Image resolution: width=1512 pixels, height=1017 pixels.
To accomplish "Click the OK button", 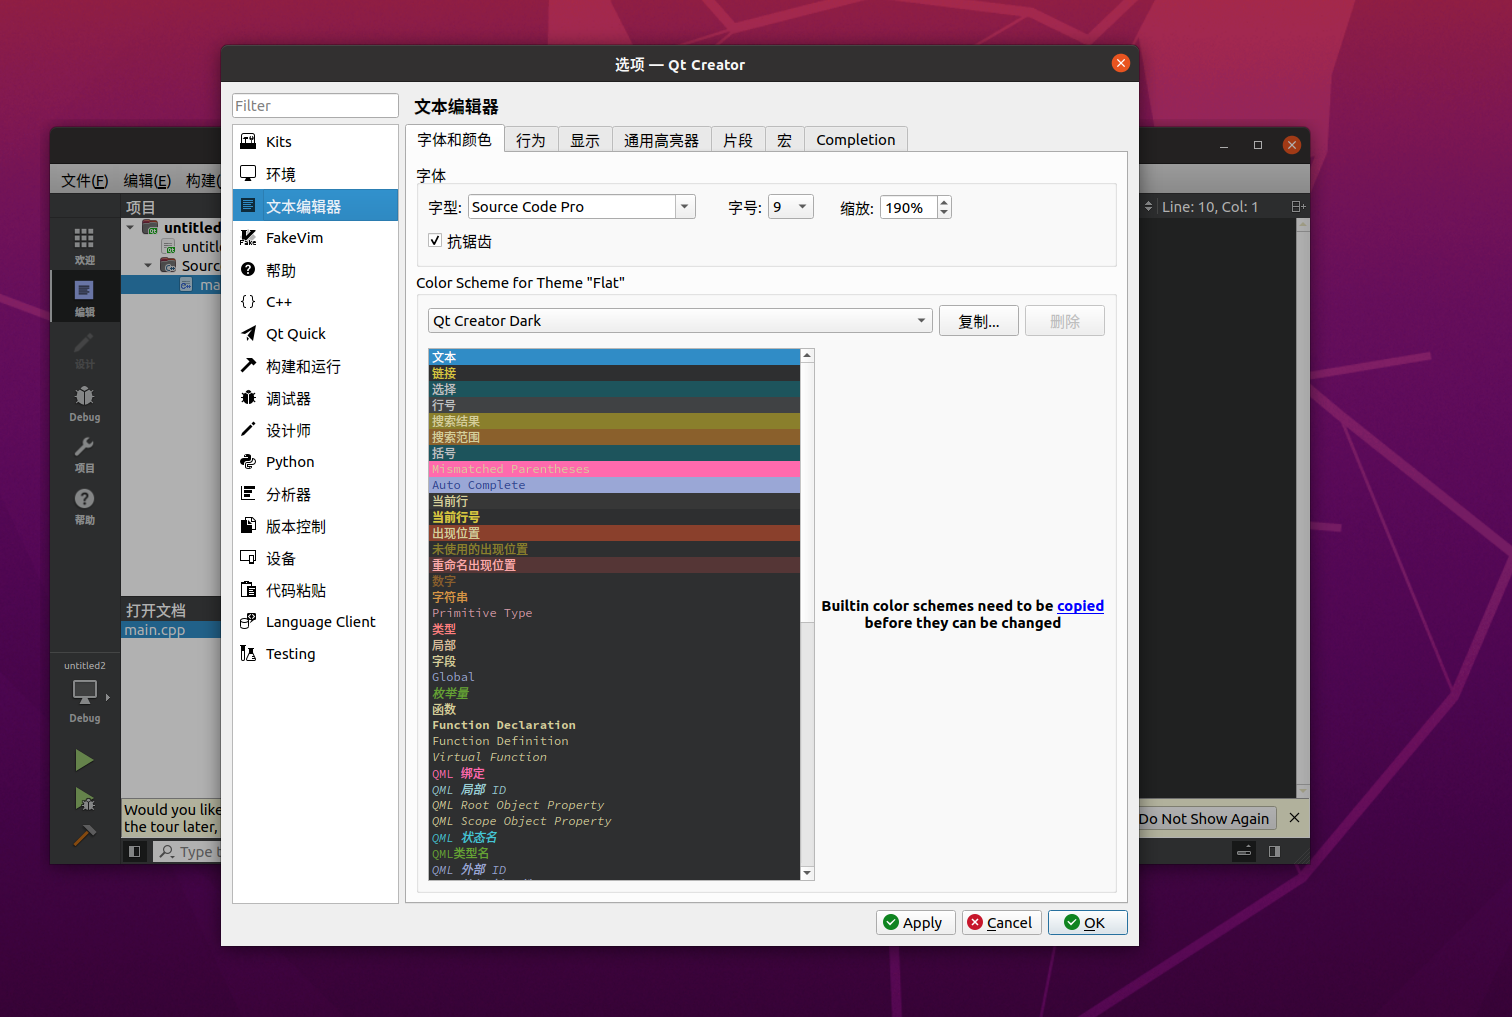I will 1088,923.
